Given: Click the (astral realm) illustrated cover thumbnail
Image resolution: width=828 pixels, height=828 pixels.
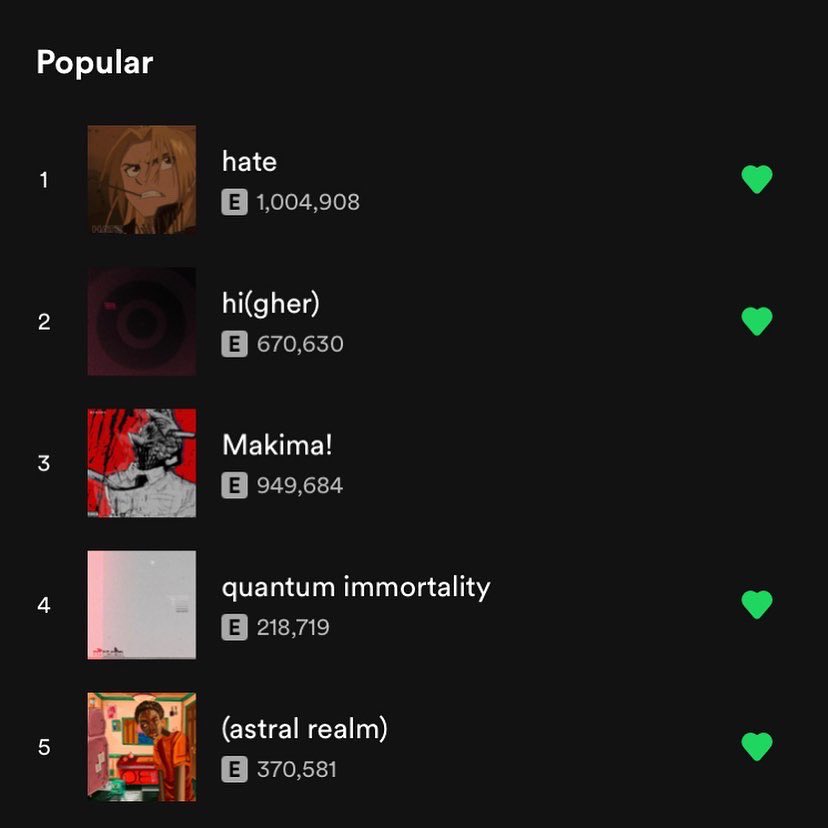Looking at the screenshot, I should point(141,747).
